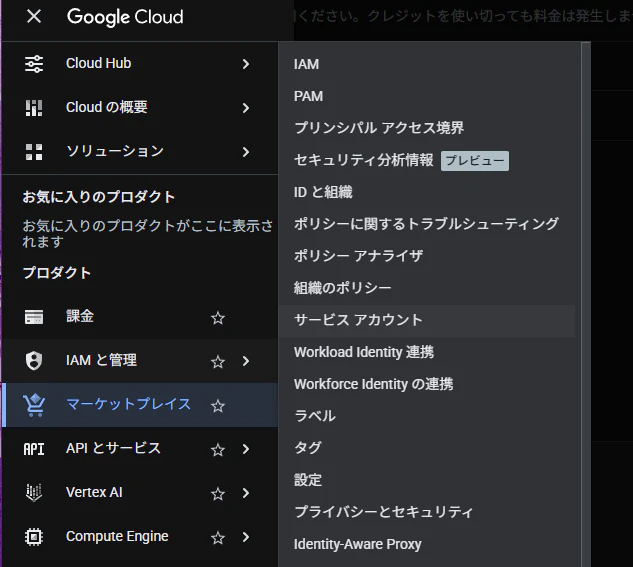
Task: Click the マーケットプレイス cart icon
Action: [34, 405]
